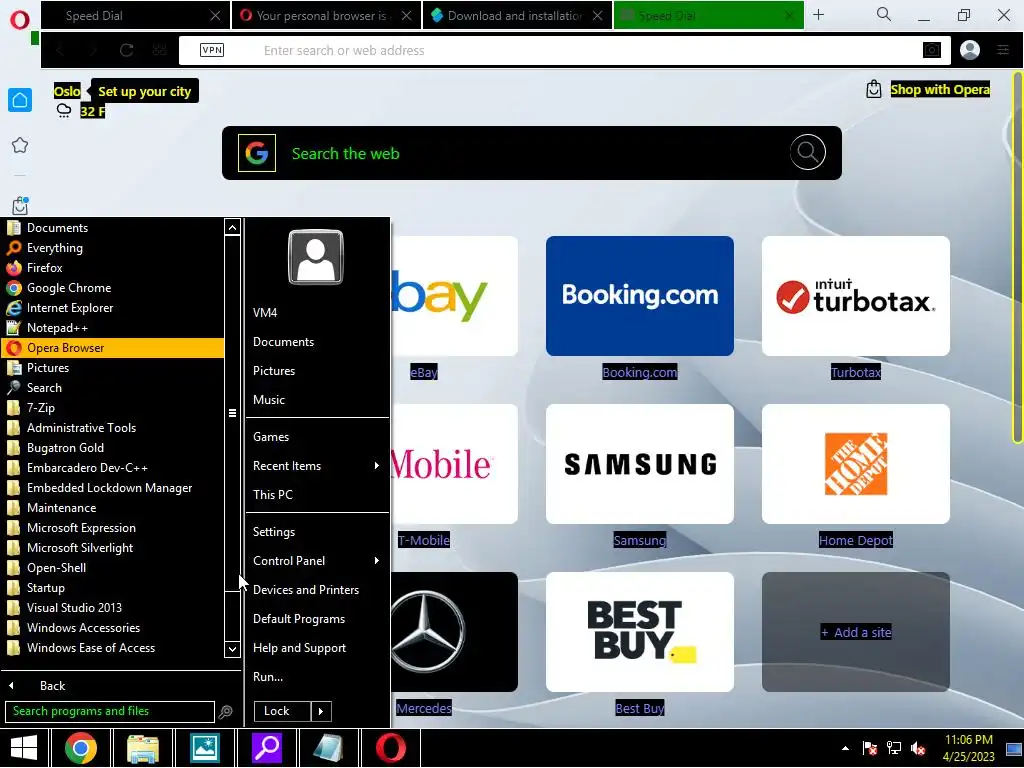
Task: Open the Lock button arrow options
Action: coord(321,711)
